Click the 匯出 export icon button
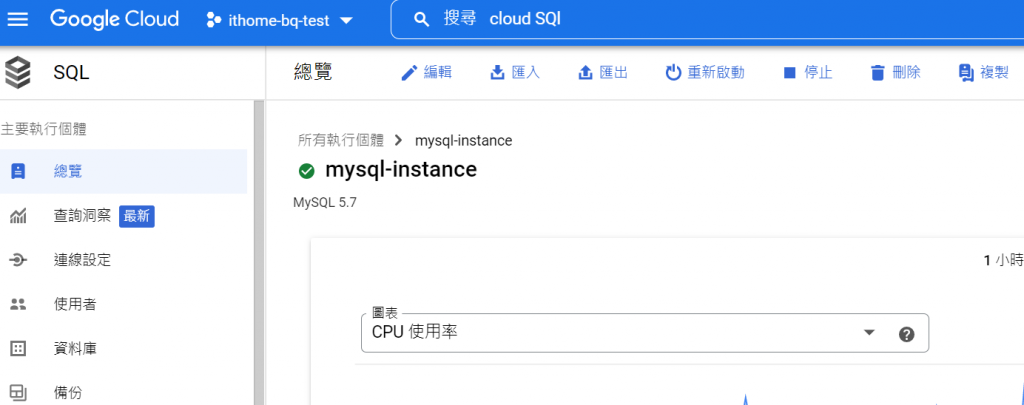 602,73
